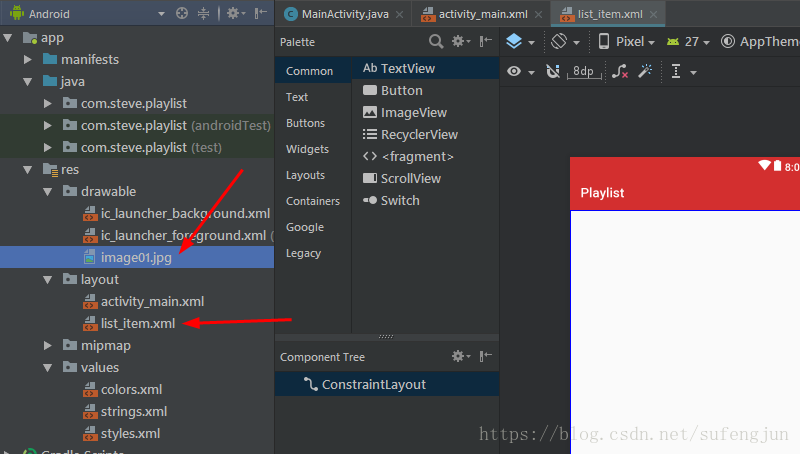Image resolution: width=800 pixels, height=454 pixels.
Task: Close the list_item.xml tab
Action: click(x=654, y=15)
